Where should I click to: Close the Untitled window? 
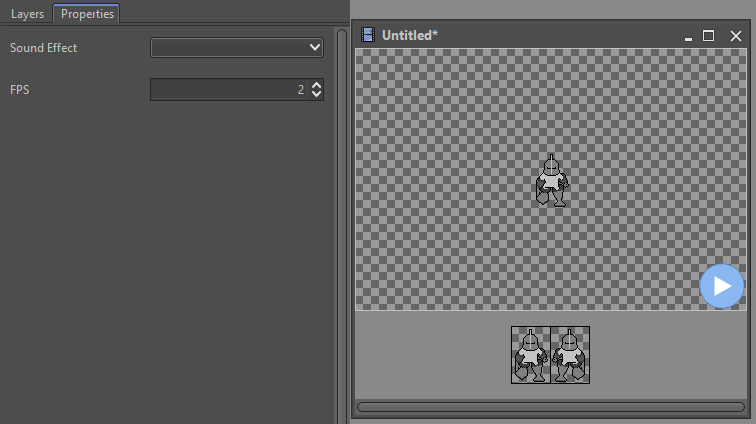click(736, 36)
